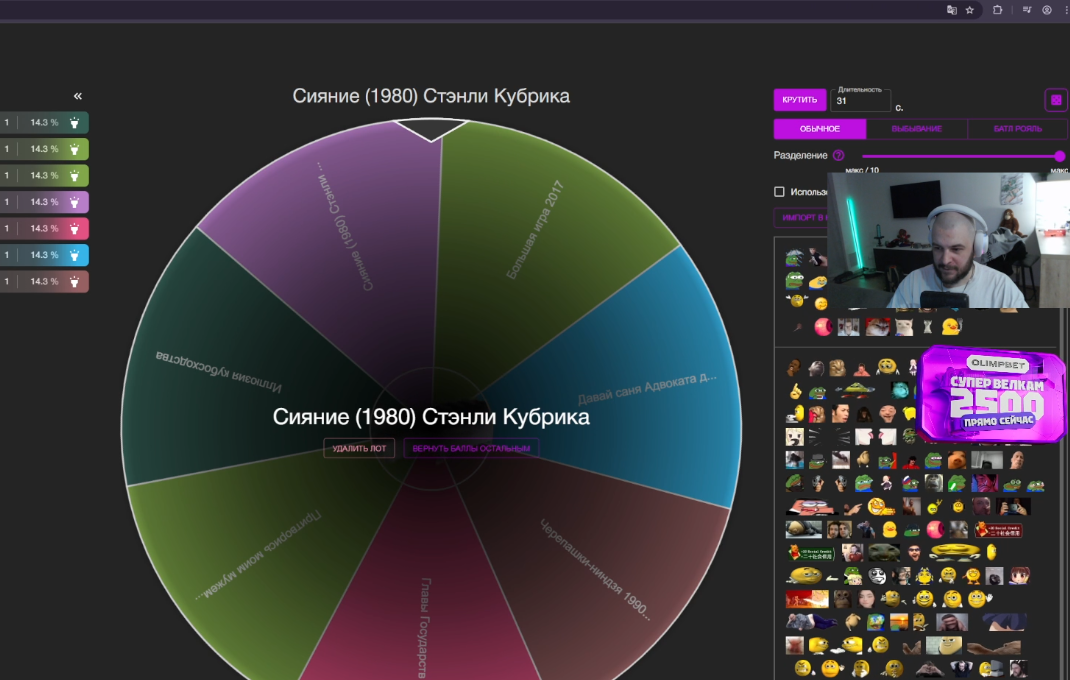Pick the yellow pointing-up hand emote
The height and width of the screenshot is (680, 1070).
[795, 391]
